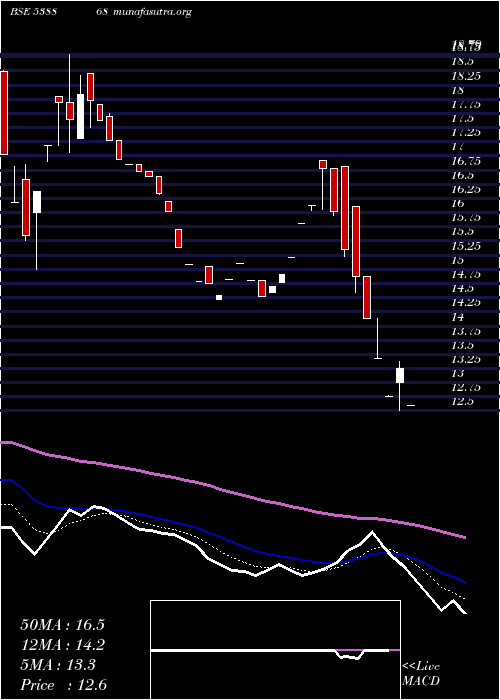The width and height of the screenshot is (500, 700).
Task: Select the 18.5 price axis label
Action: pyautogui.click(x=462, y=62)
